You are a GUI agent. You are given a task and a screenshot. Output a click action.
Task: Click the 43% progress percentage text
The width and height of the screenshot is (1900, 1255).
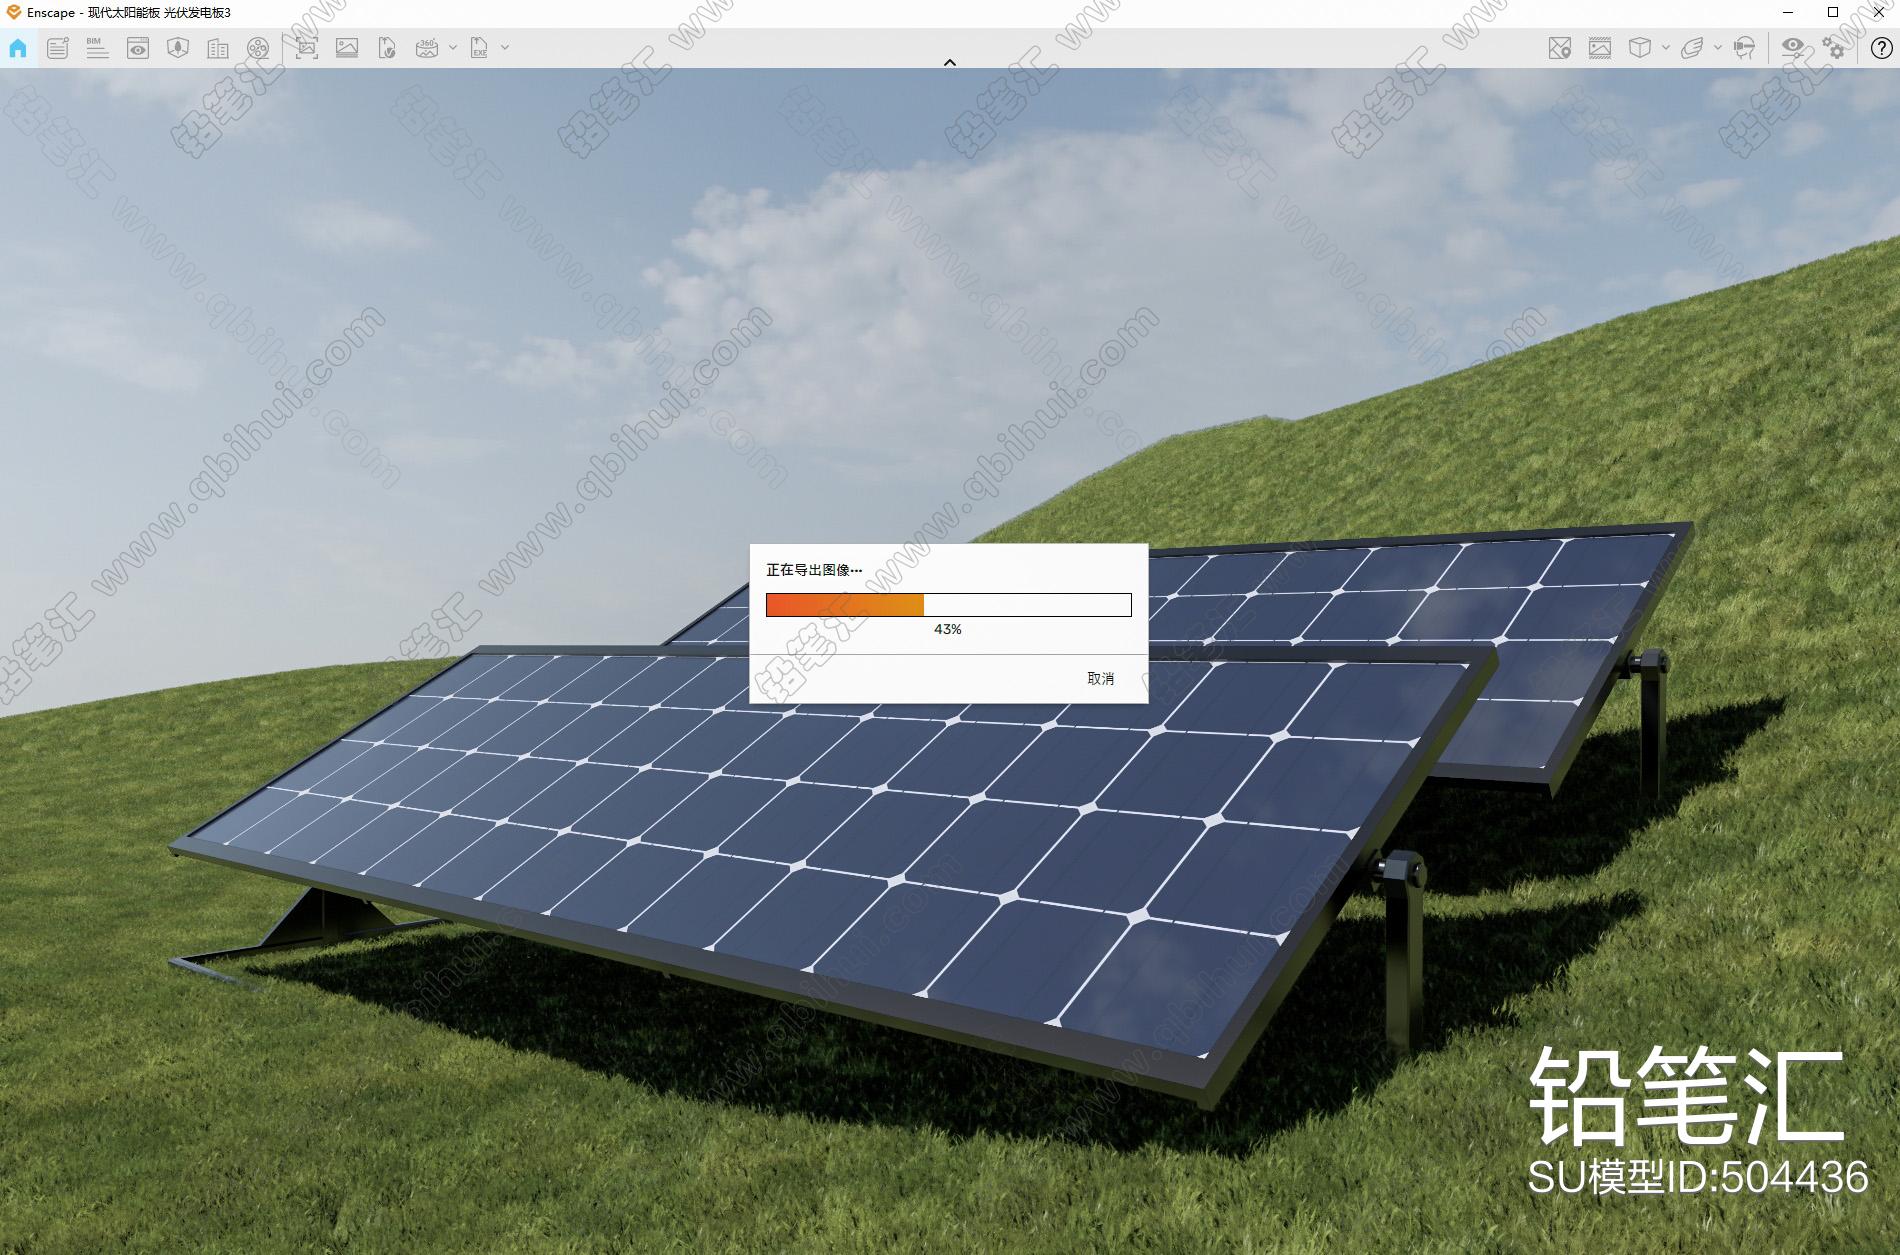click(948, 629)
